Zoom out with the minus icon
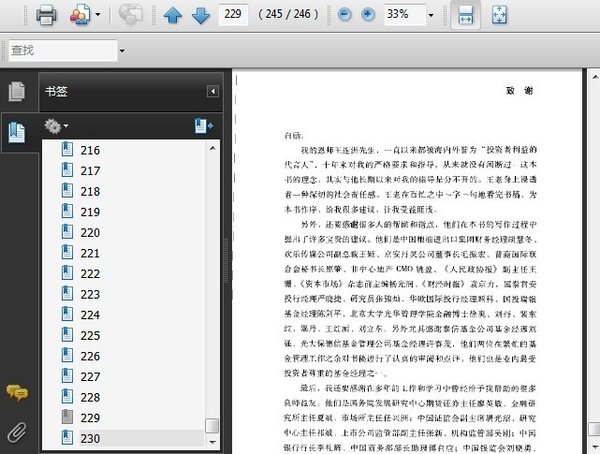The width and height of the screenshot is (600, 454). [x=345, y=15]
